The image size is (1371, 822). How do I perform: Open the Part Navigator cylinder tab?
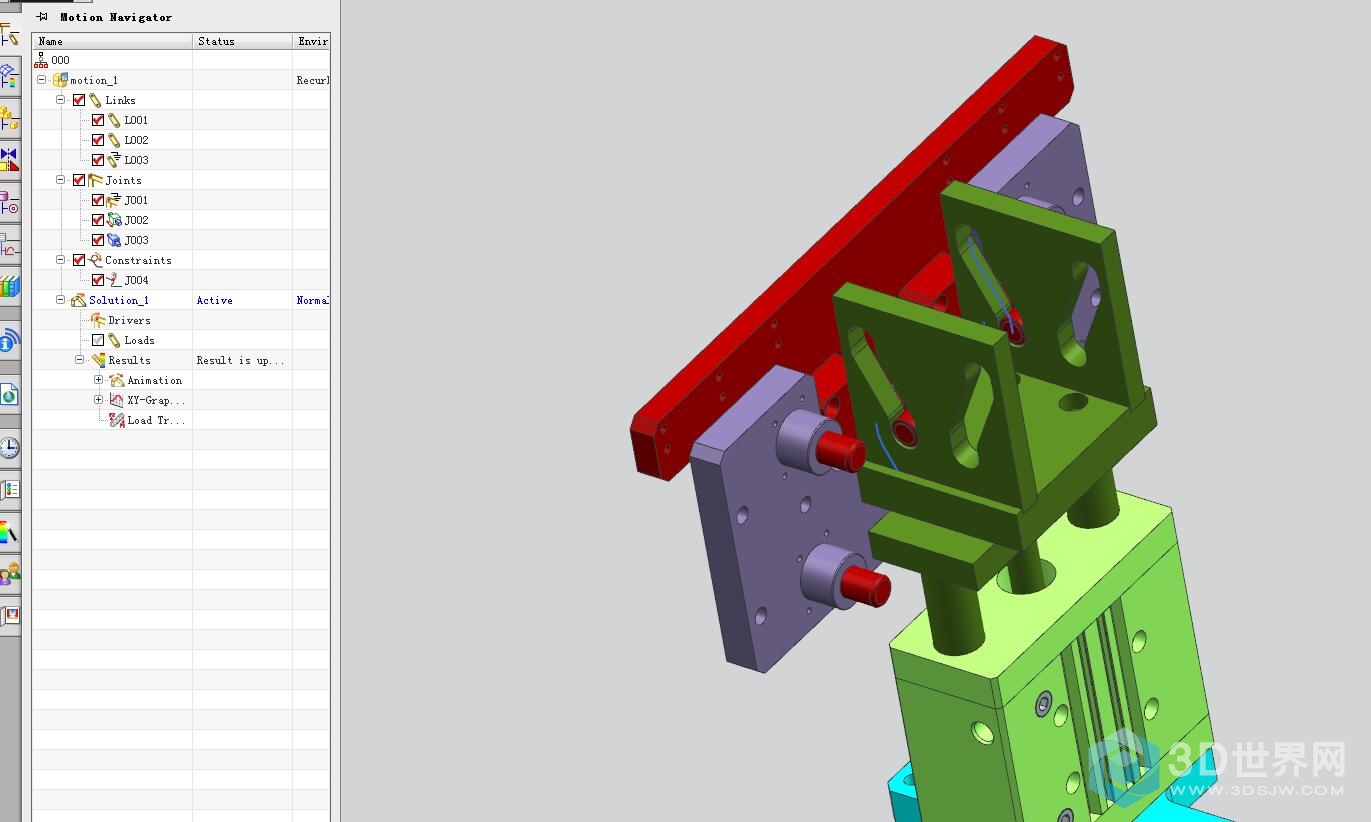[x=9, y=203]
